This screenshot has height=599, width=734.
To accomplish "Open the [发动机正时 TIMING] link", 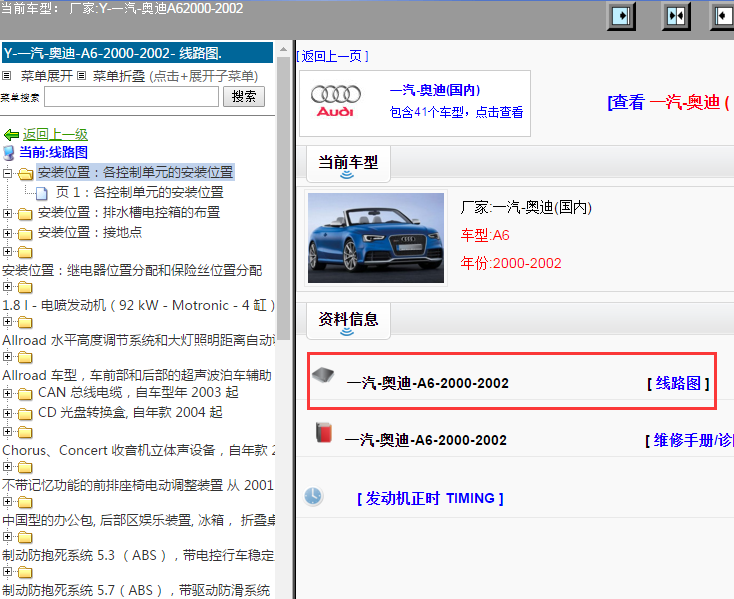I will pyautogui.click(x=430, y=498).
